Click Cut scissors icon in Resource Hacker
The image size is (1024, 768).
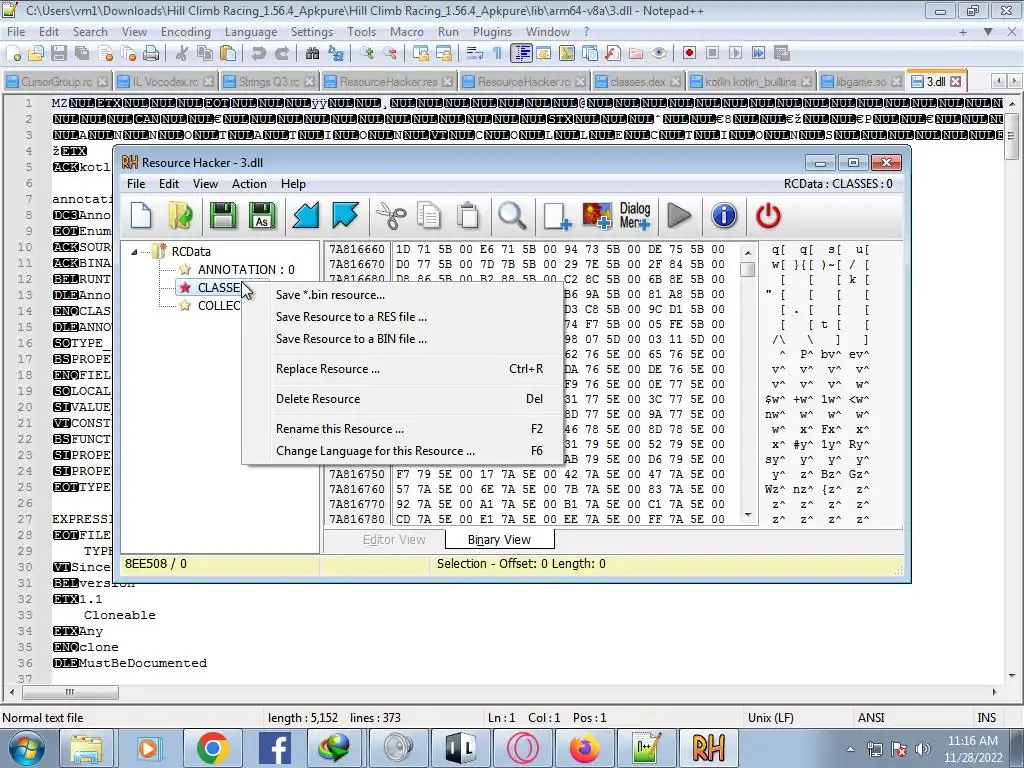click(x=391, y=216)
